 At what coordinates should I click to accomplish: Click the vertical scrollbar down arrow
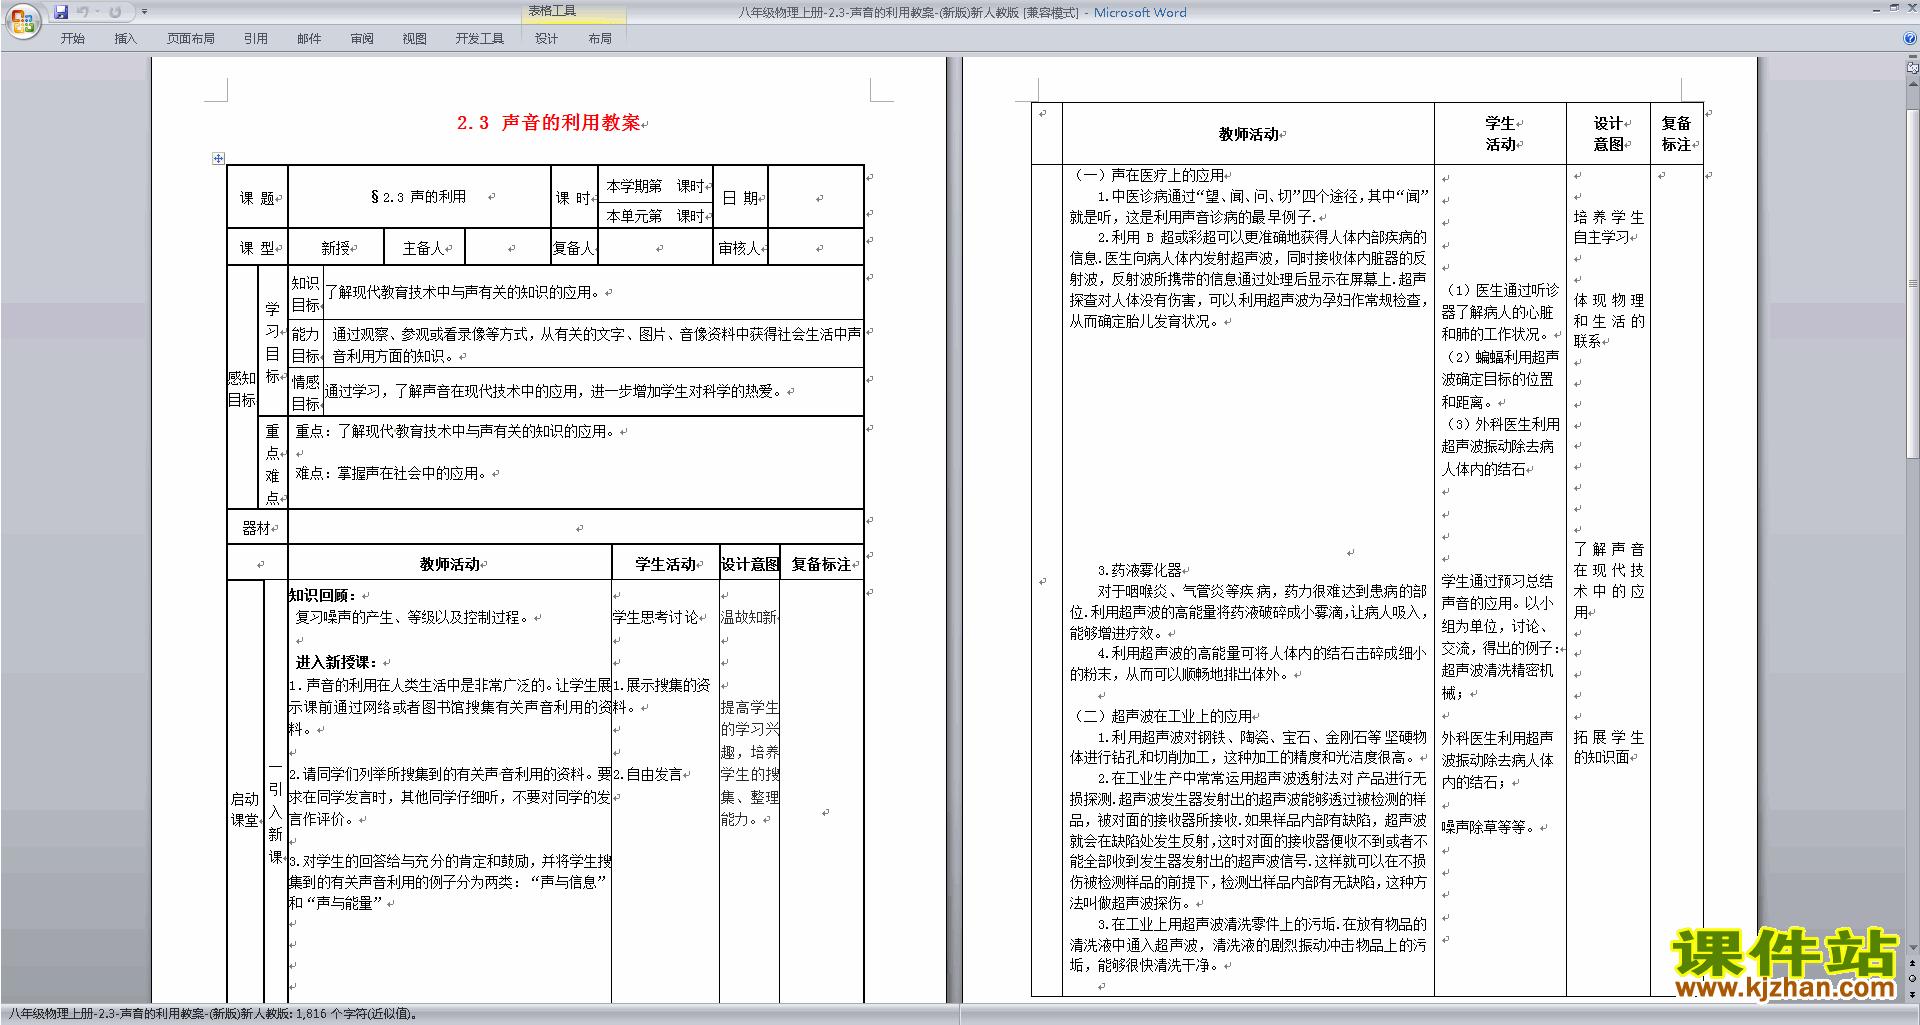point(1913,947)
